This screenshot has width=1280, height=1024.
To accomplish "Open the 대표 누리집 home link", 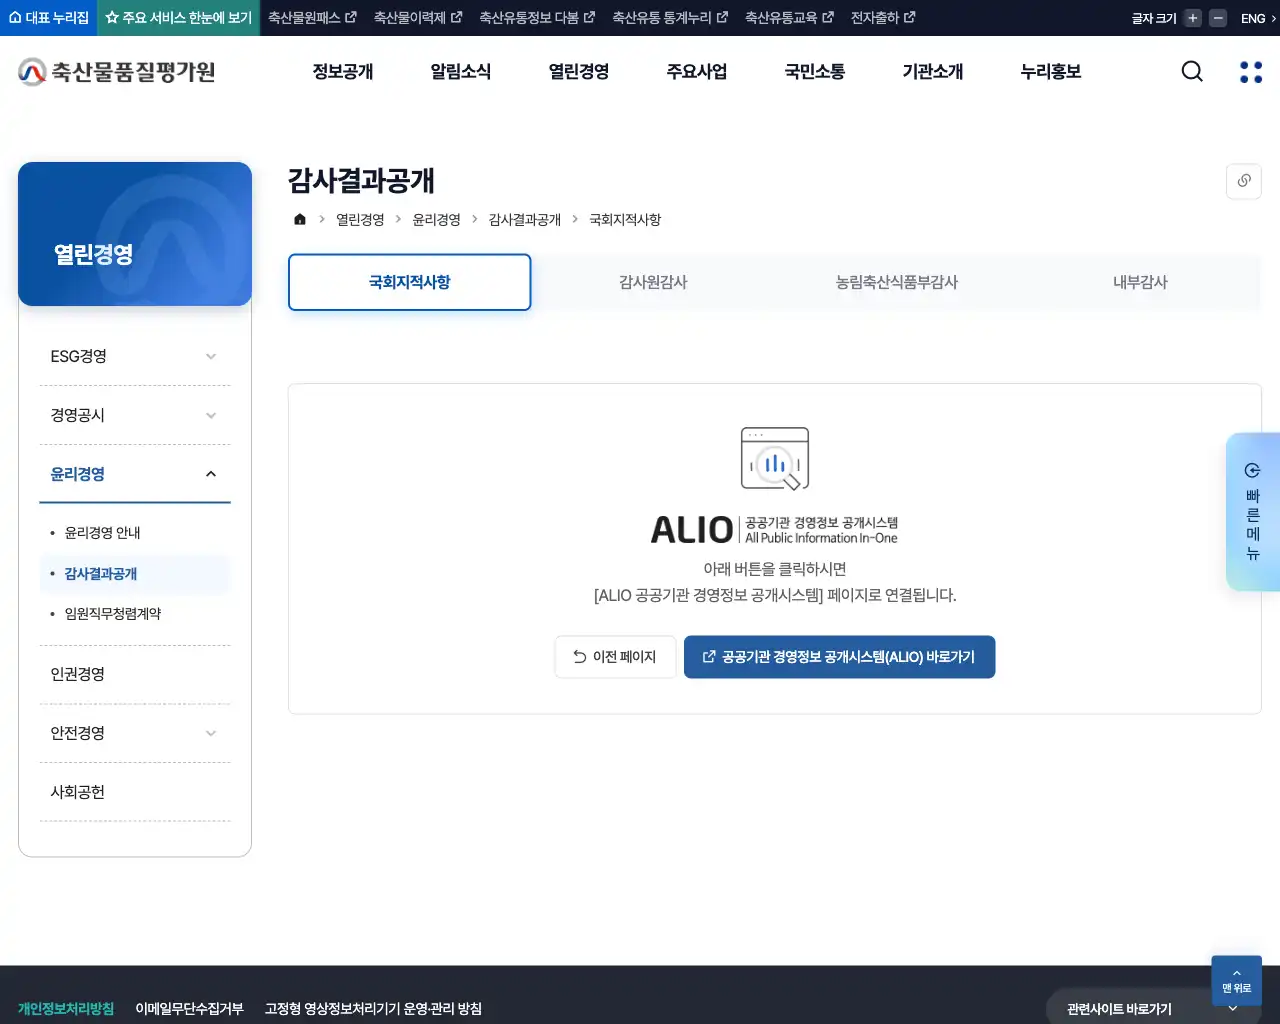I will pos(48,18).
